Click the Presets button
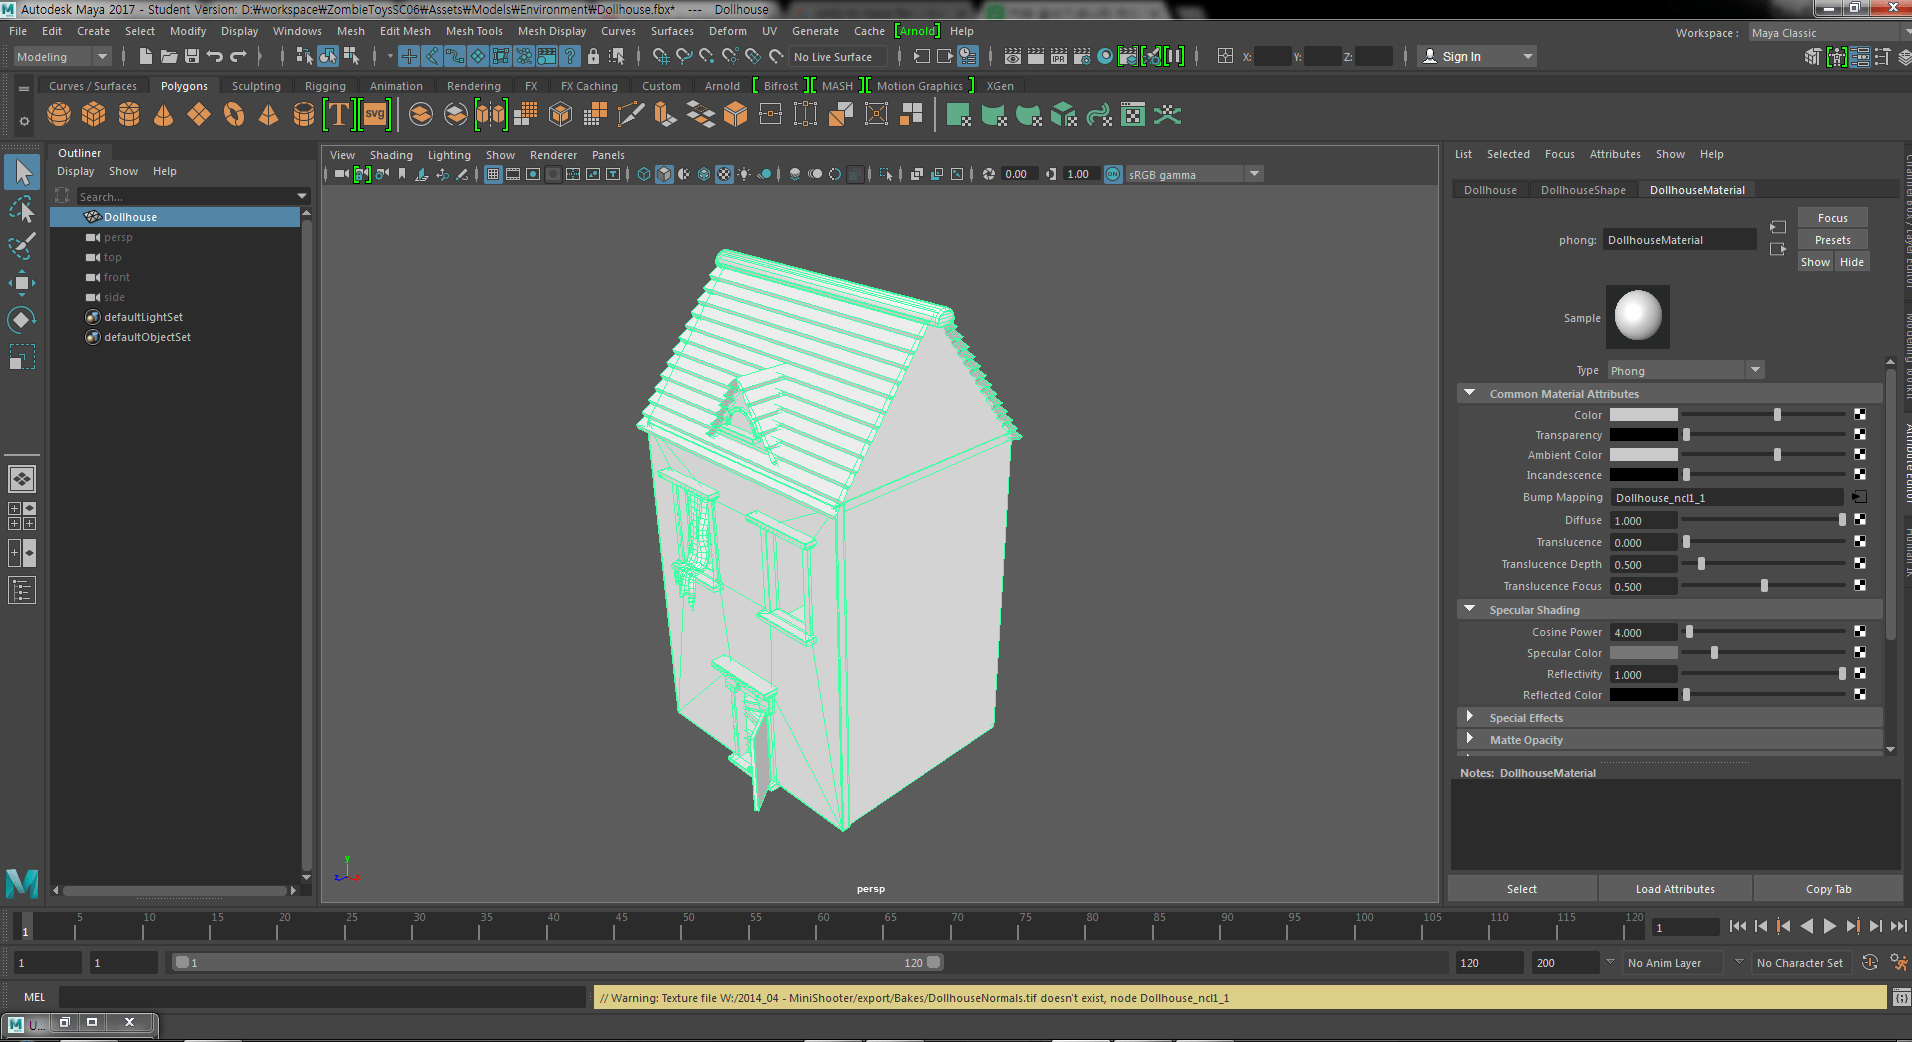Image resolution: width=1912 pixels, height=1042 pixels. click(1832, 240)
